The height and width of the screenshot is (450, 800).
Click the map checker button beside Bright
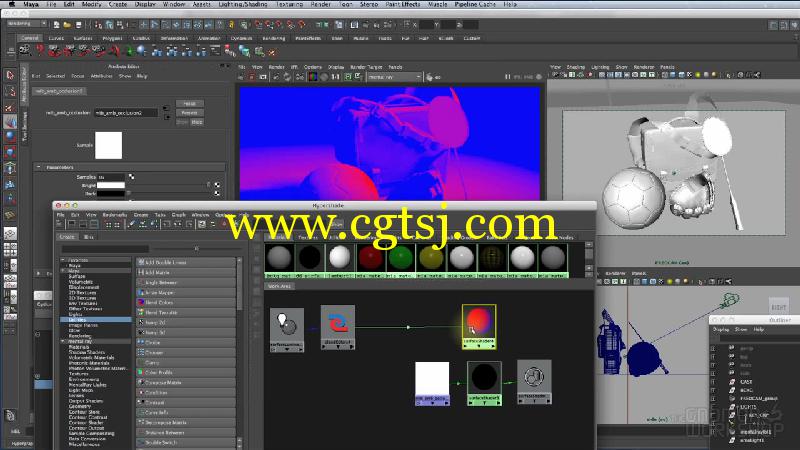(217, 185)
